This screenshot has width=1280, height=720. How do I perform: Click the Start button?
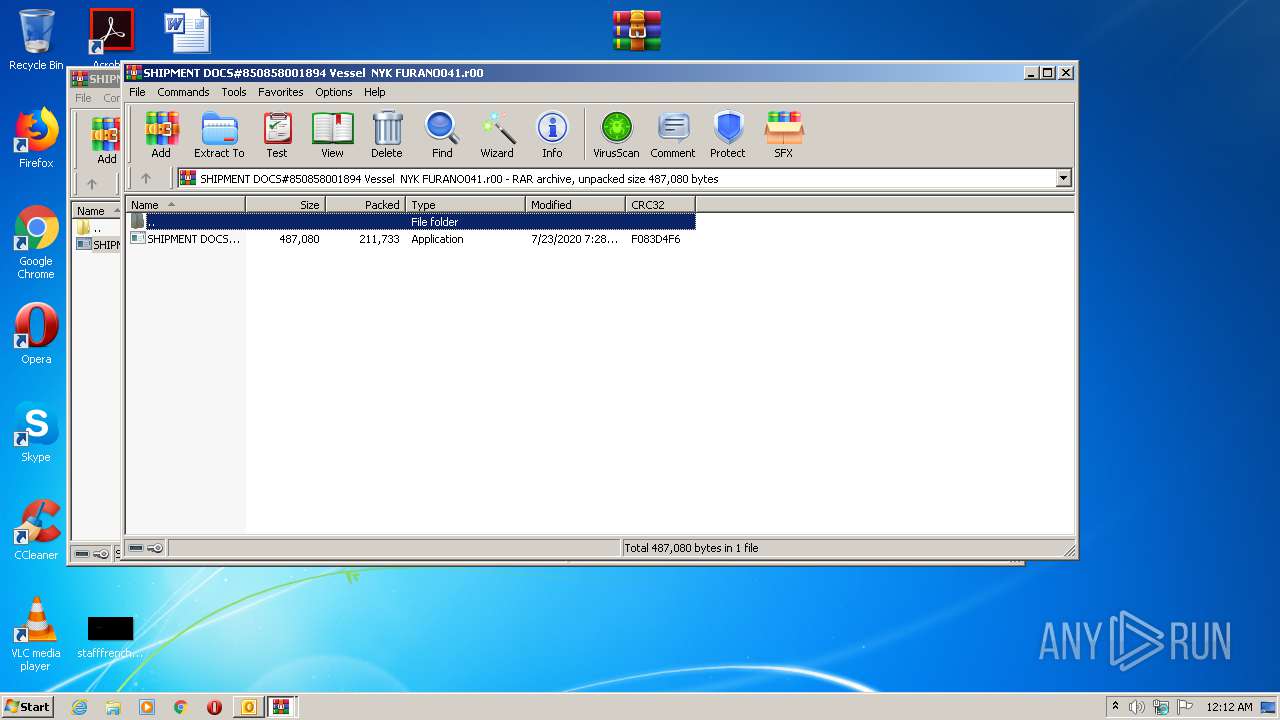(x=28, y=707)
